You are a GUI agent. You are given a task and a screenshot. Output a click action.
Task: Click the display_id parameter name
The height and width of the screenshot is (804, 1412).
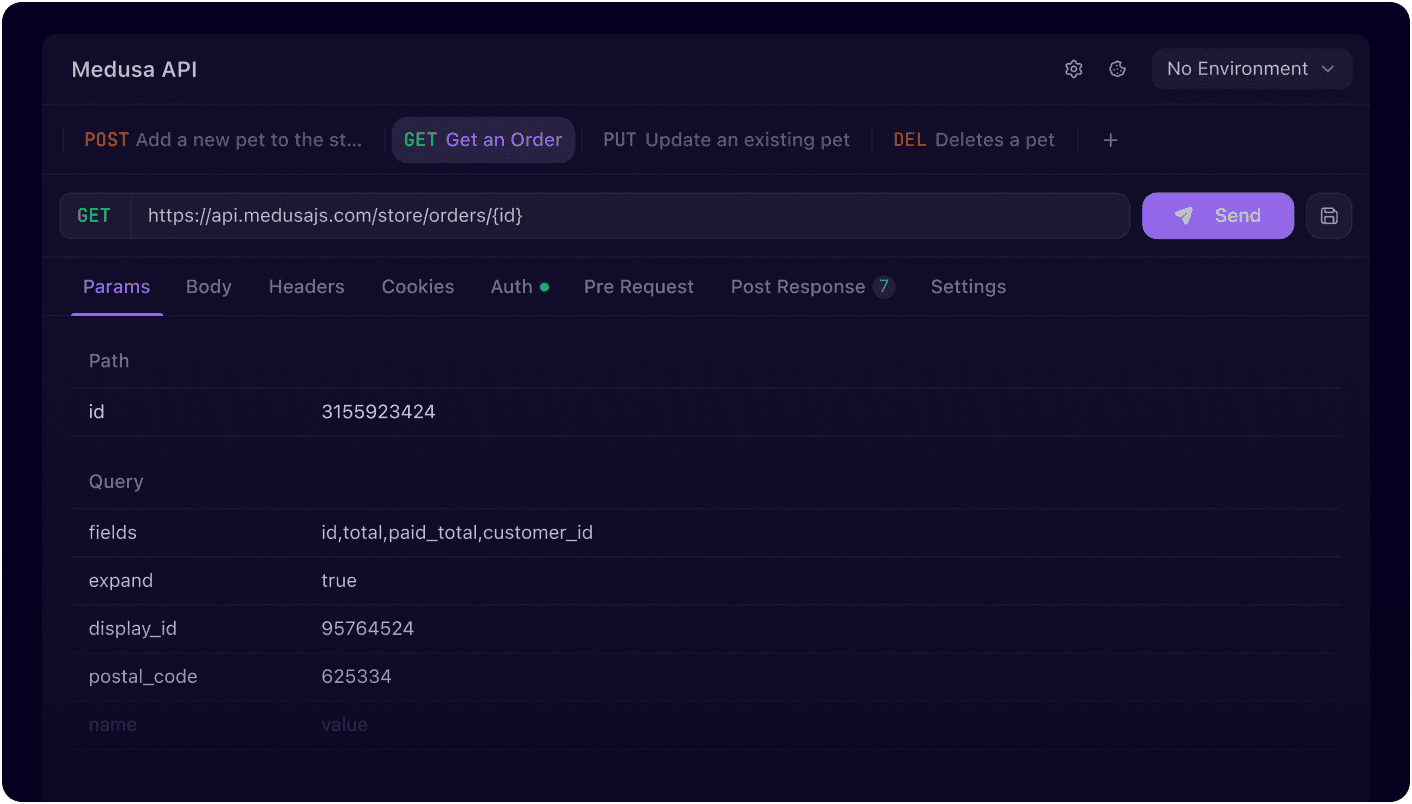point(132,629)
